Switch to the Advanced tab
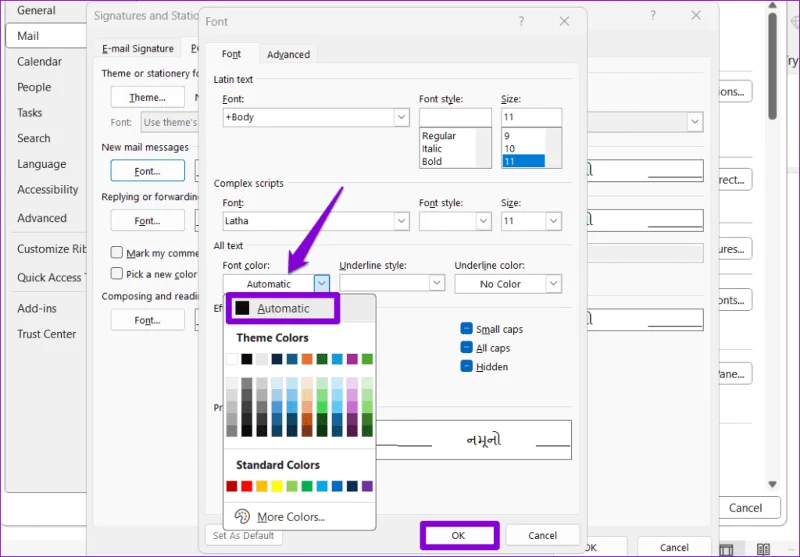 click(288, 54)
